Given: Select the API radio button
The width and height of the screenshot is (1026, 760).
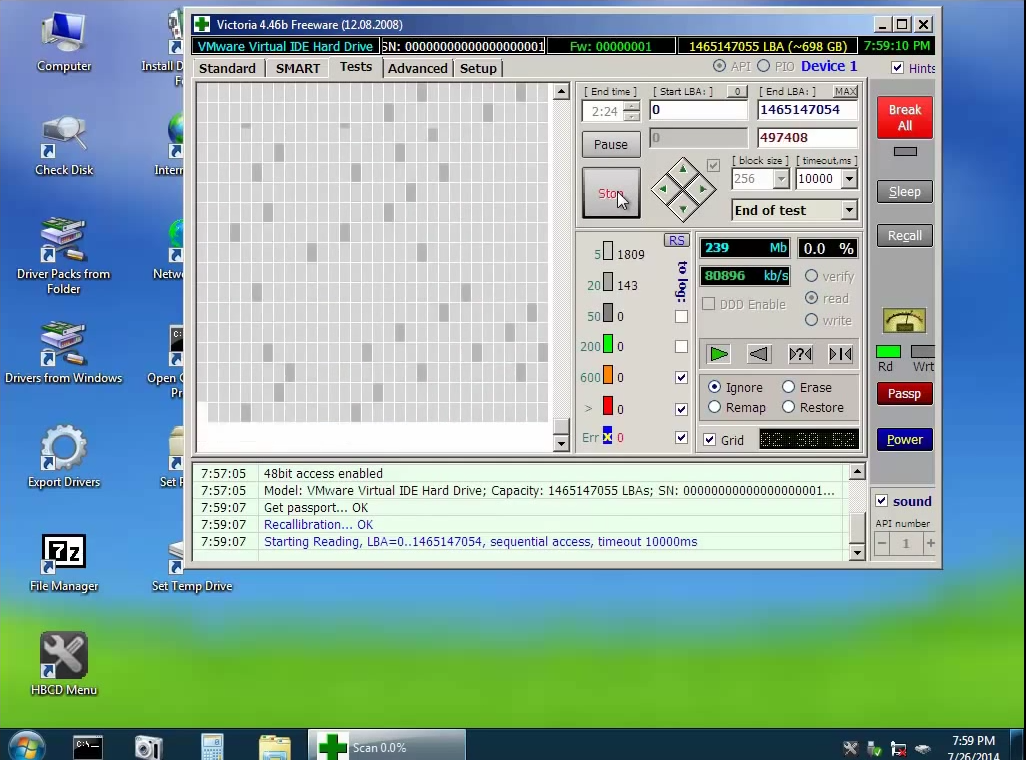Looking at the screenshot, I should point(719,66).
